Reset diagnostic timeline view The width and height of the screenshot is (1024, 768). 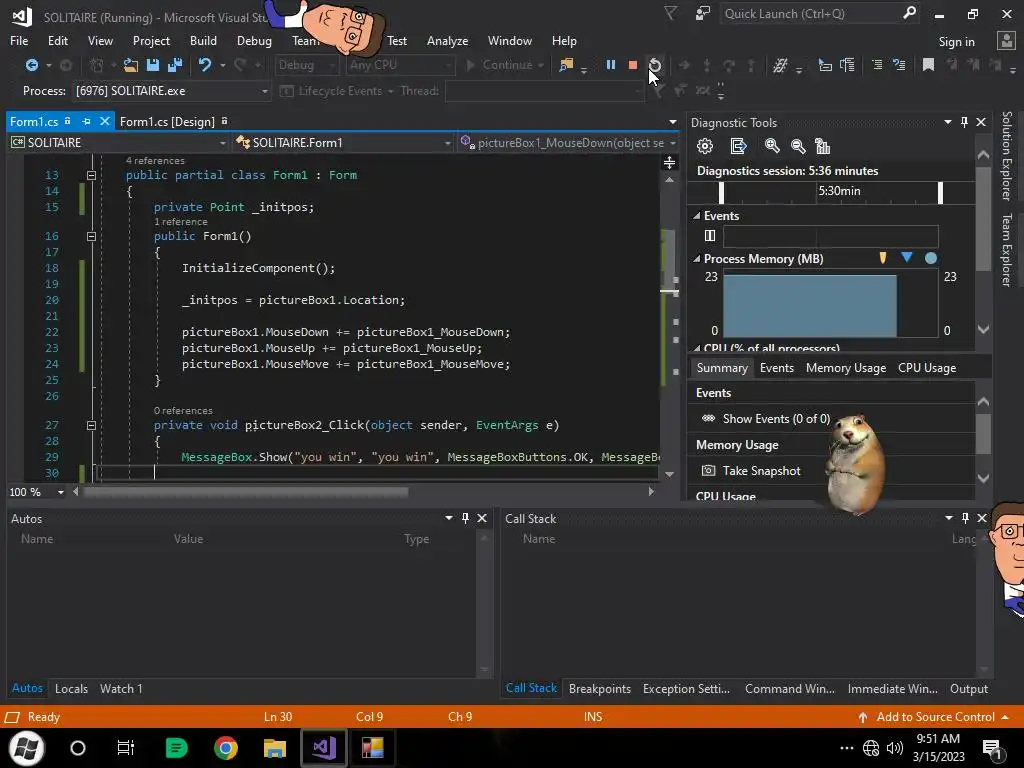point(823,146)
